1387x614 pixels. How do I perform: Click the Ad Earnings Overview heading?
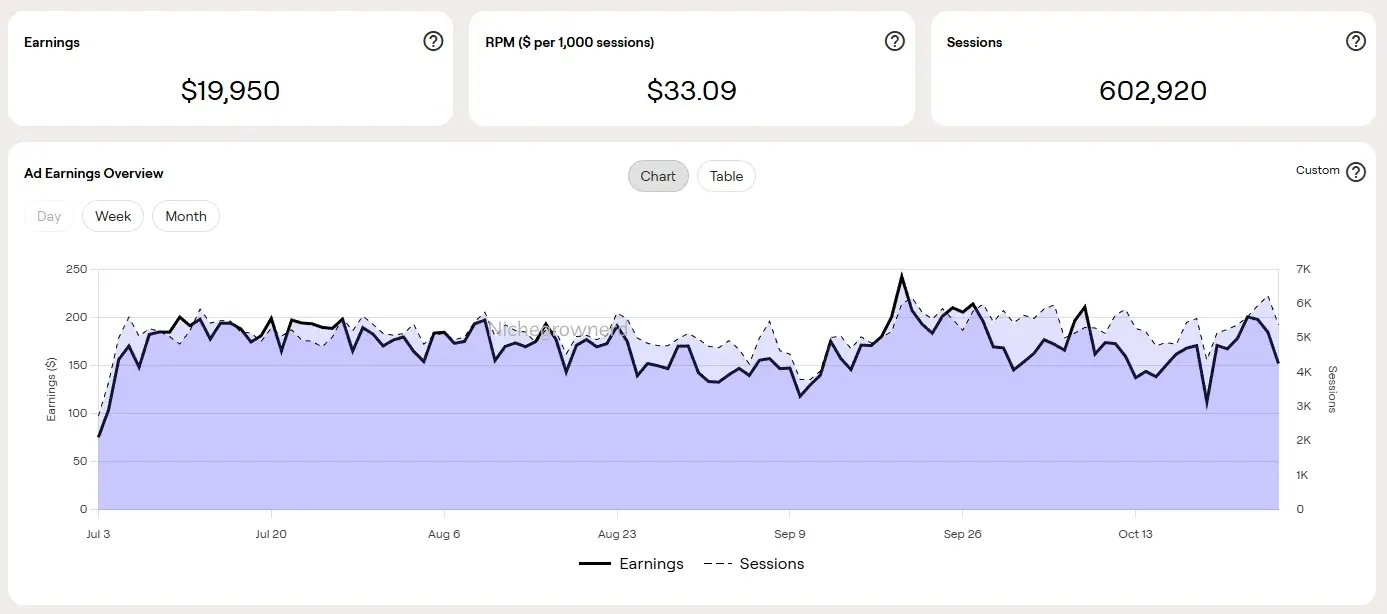pyautogui.click(x=94, y=173)
